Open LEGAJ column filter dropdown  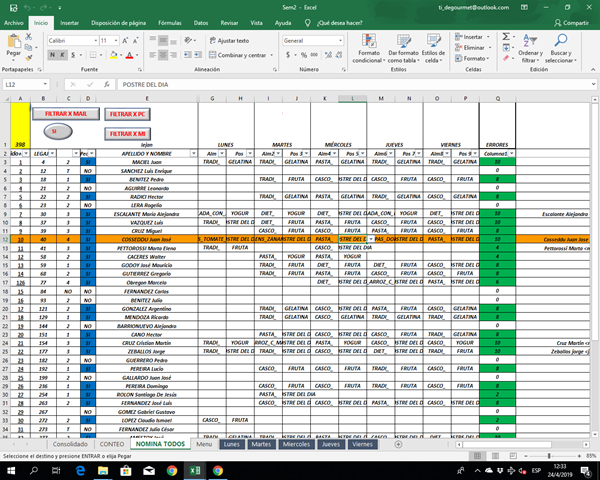(52, 153)
